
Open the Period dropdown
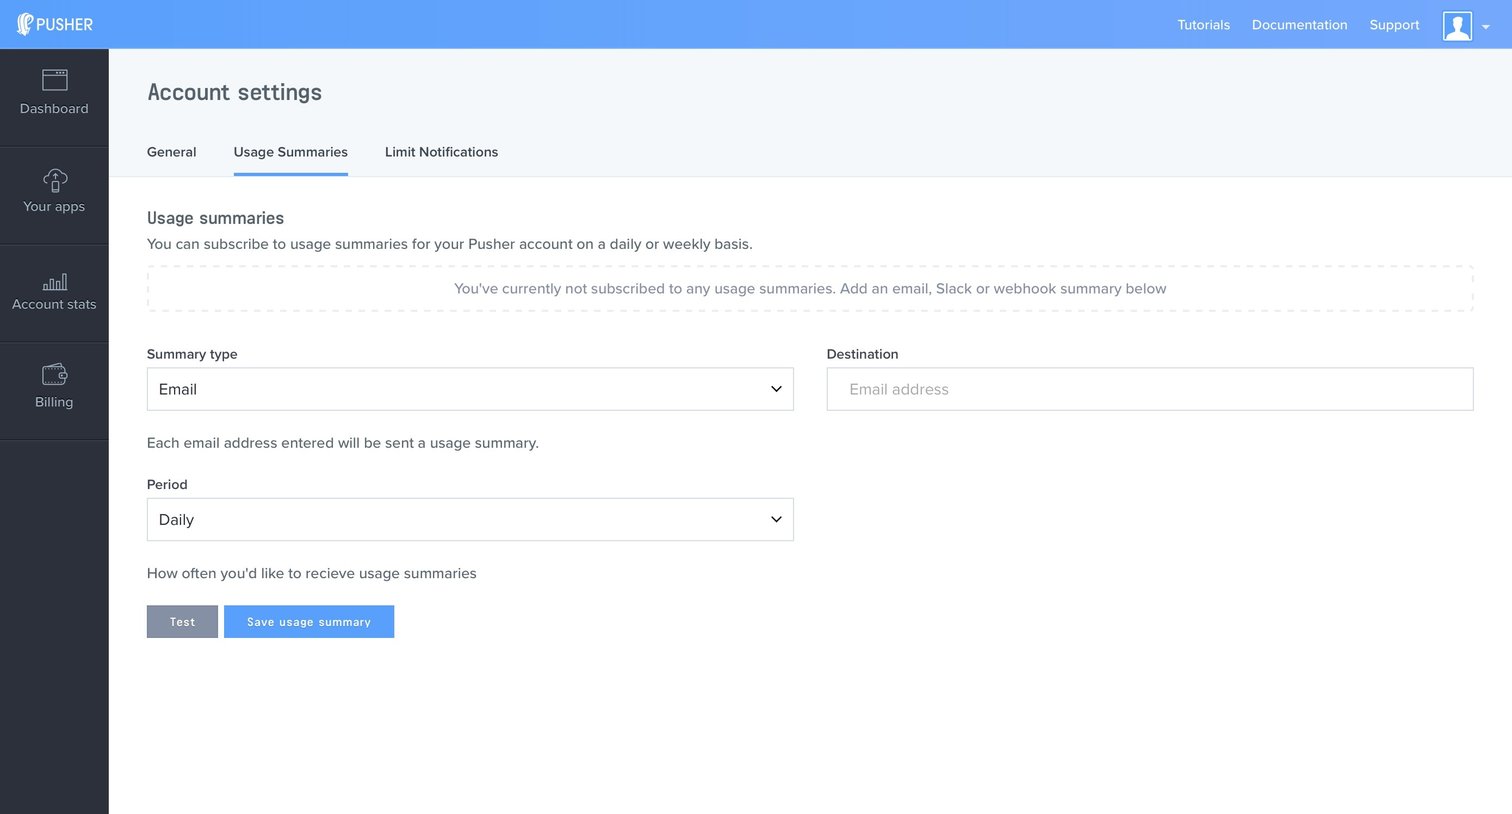coord(470,520)
